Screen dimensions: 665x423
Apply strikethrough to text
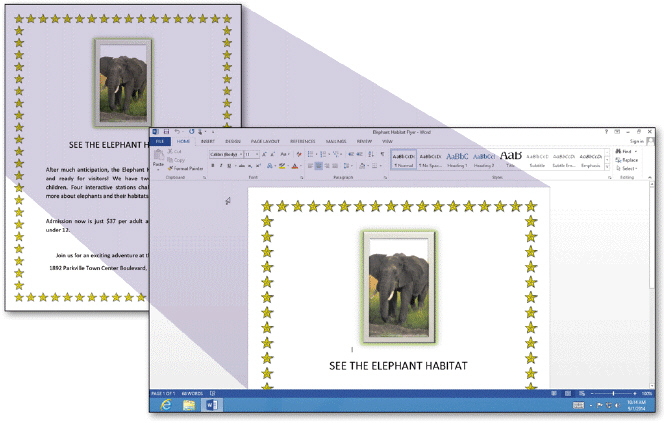pos(242,166)
